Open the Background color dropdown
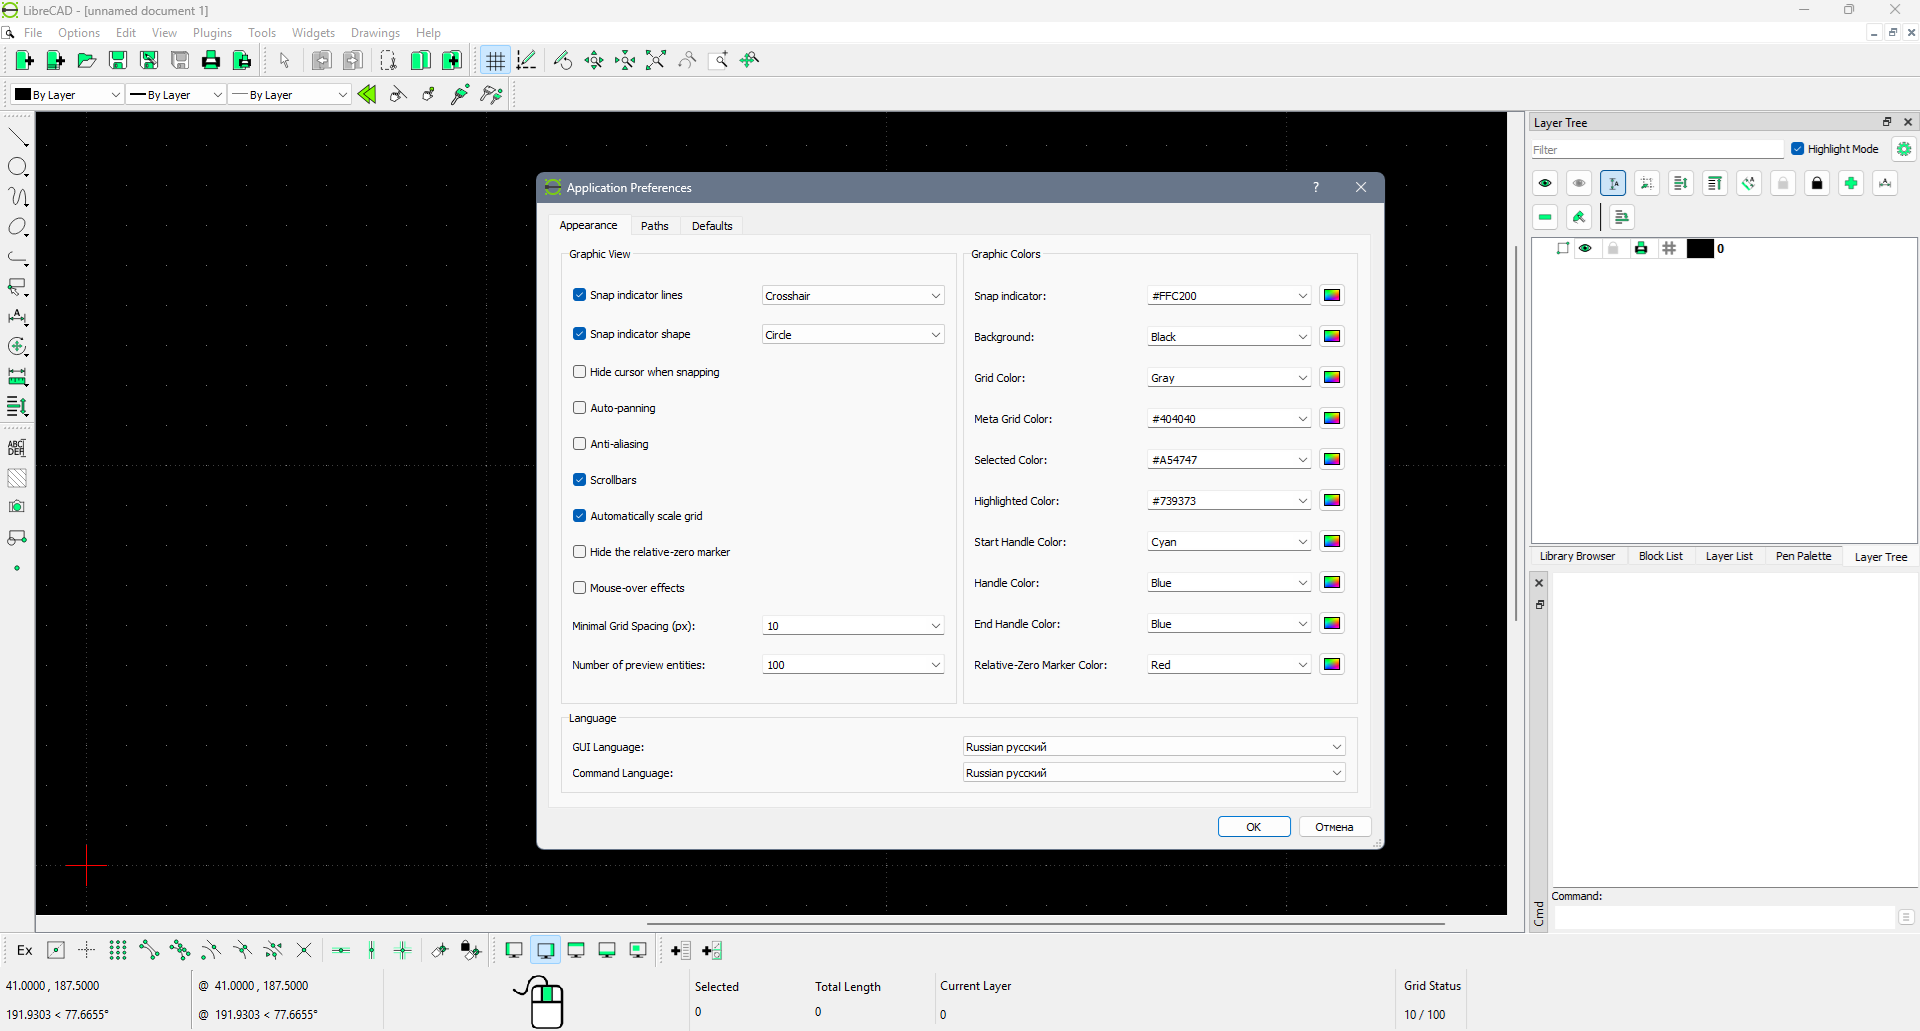1920x1031 pixels. tap(1228, 337)
